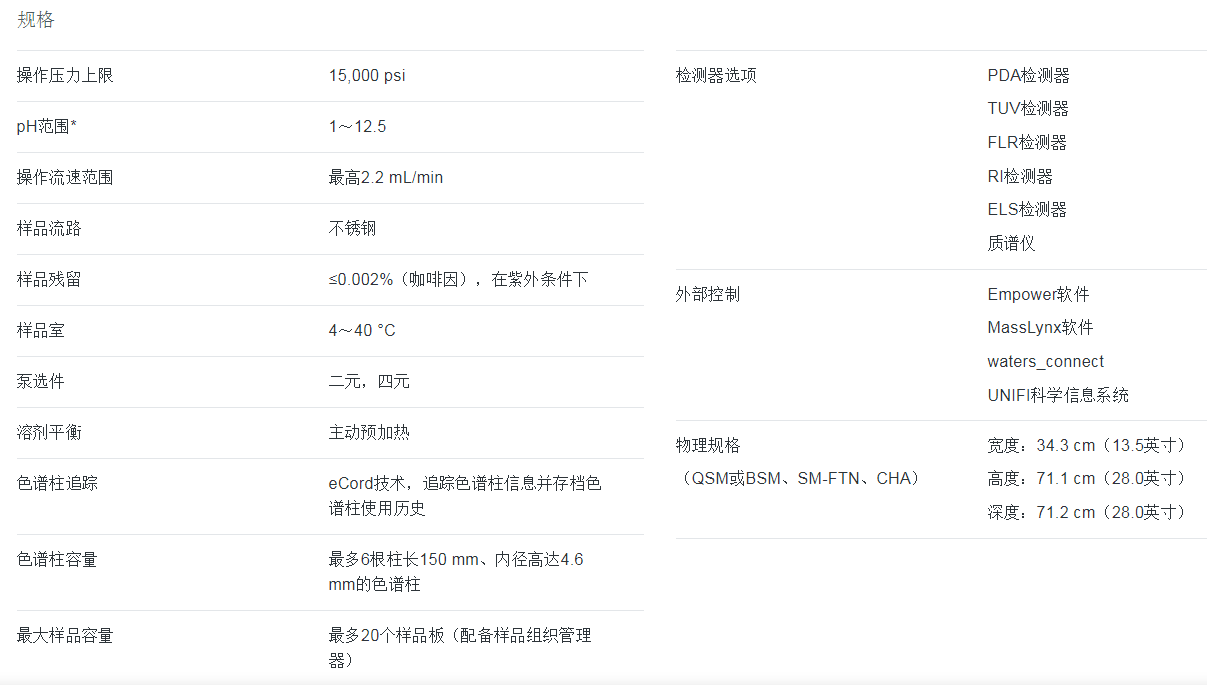Click the 15,000 psi value
The height and width of the screenshot is (685, 1207).
pyautogui.click(x=367, y=76)
